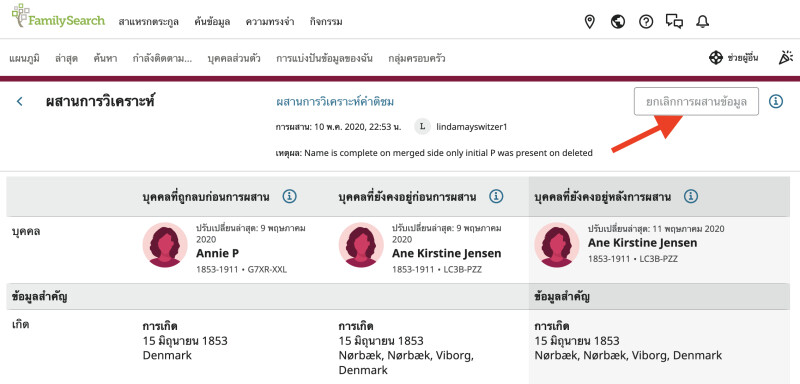800x384 pixels.
Task: Click ปรับเปลี่ยนล่าสุด: 11 พฤษภาคม 2020 text
Action: tap(656, 229)
